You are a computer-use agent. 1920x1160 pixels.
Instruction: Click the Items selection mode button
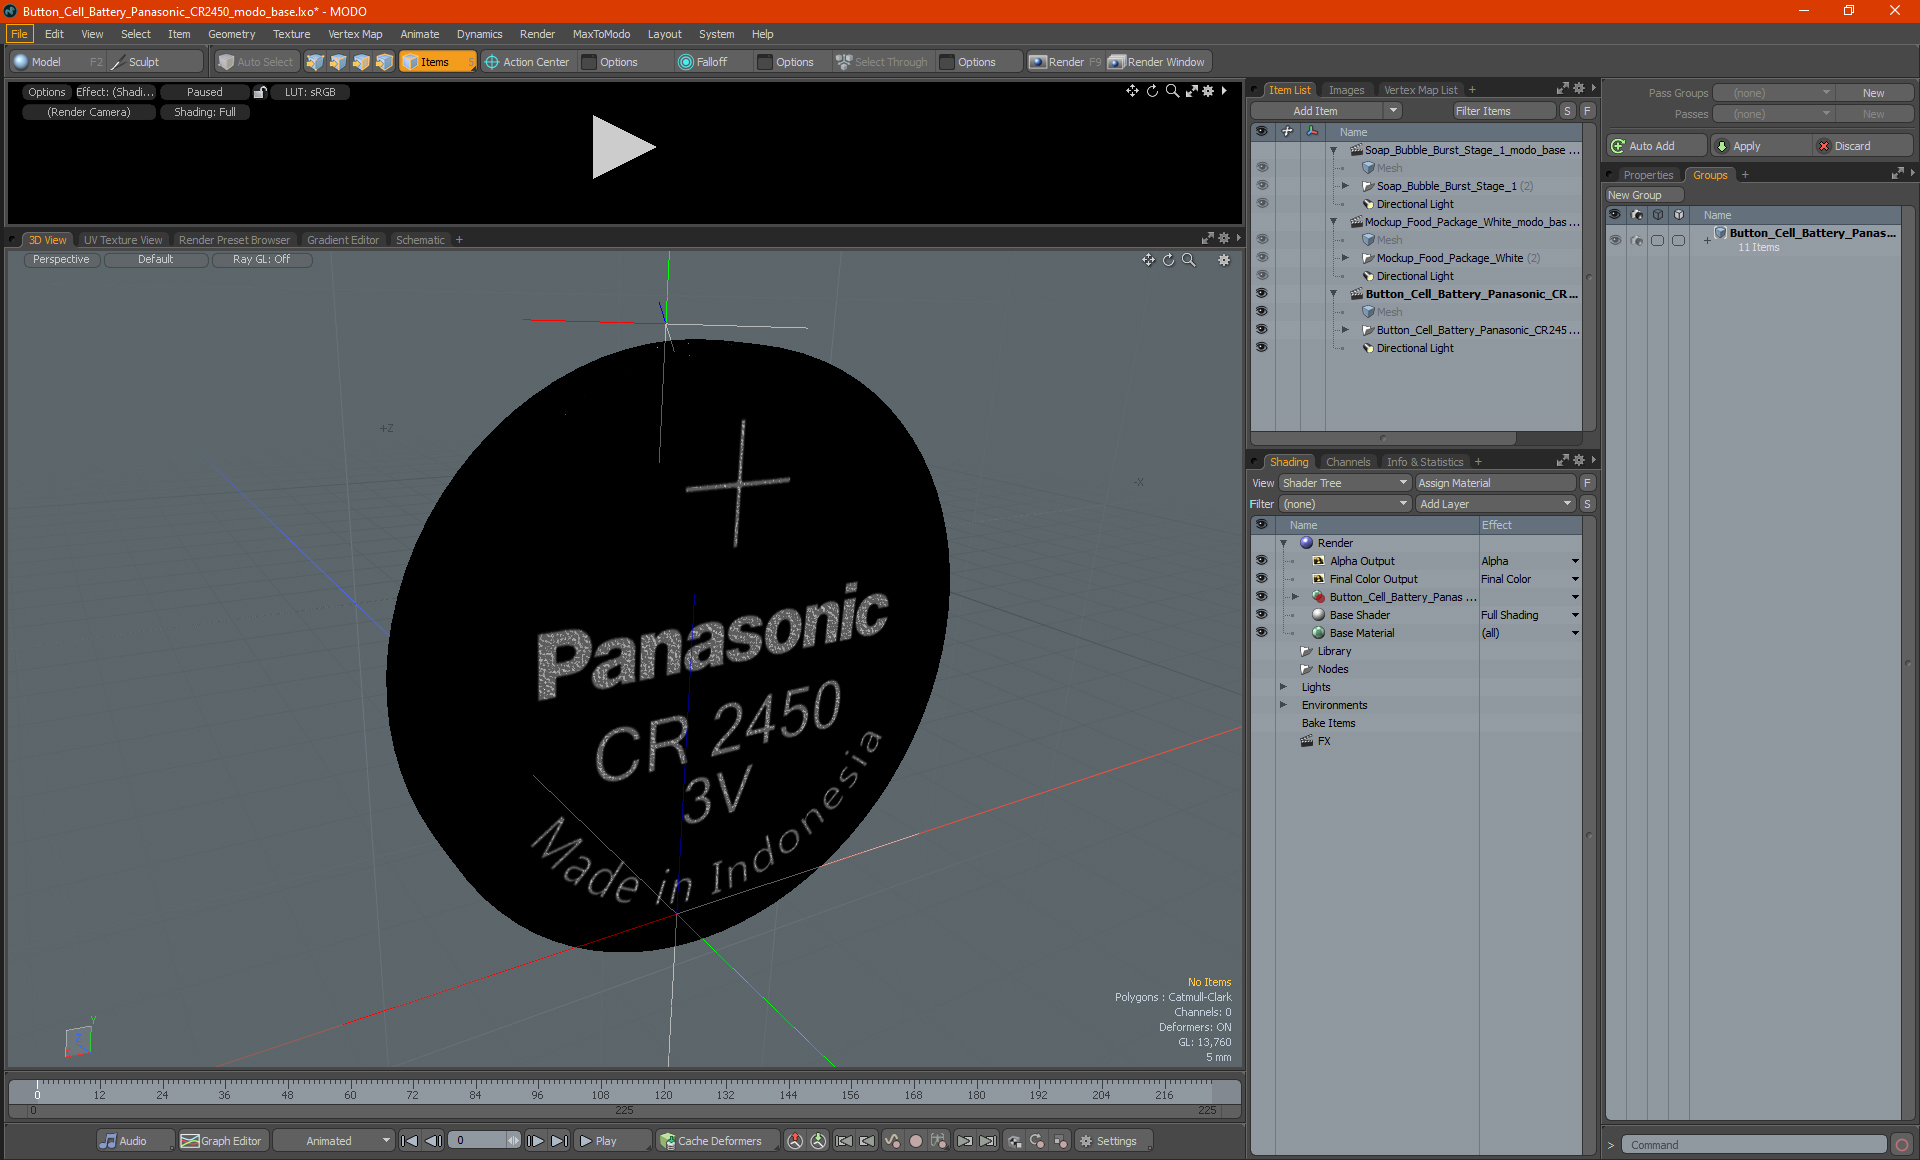pyautogui.click(x=437, y=62)
